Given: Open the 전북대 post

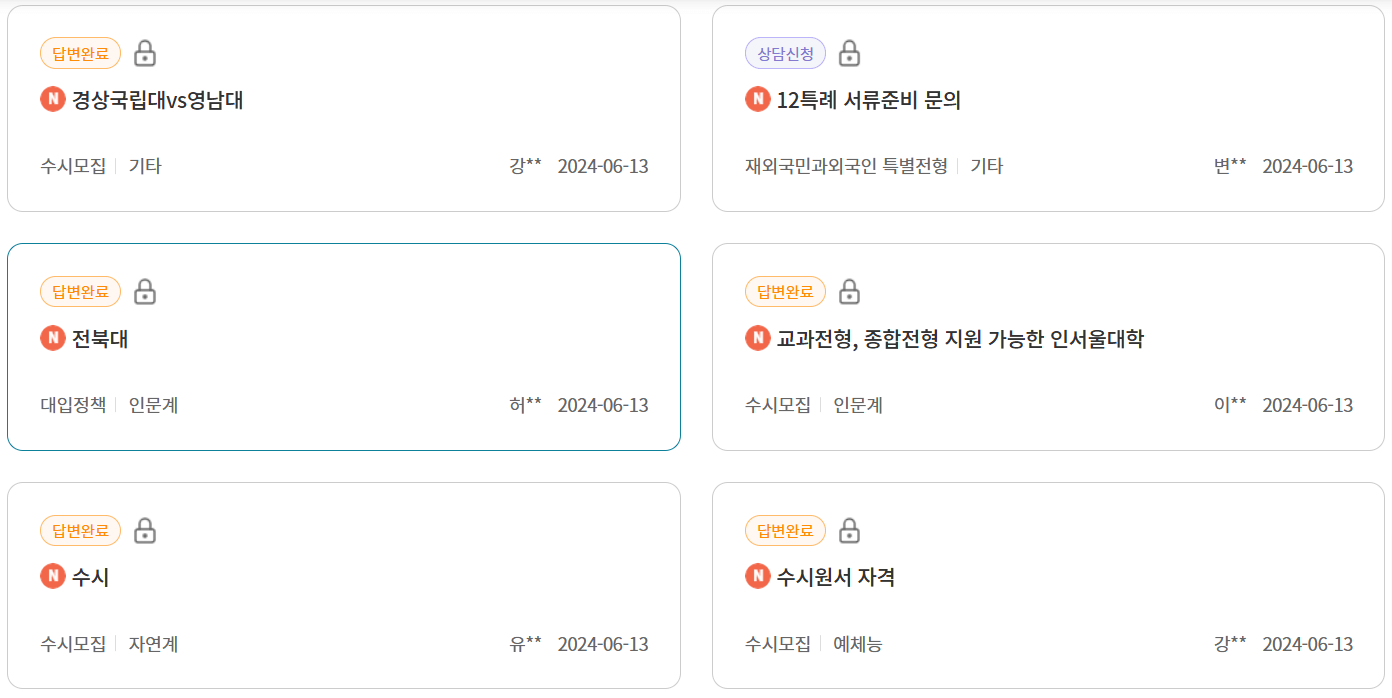Looking at the screenshot, I should (x=102, y=338).
